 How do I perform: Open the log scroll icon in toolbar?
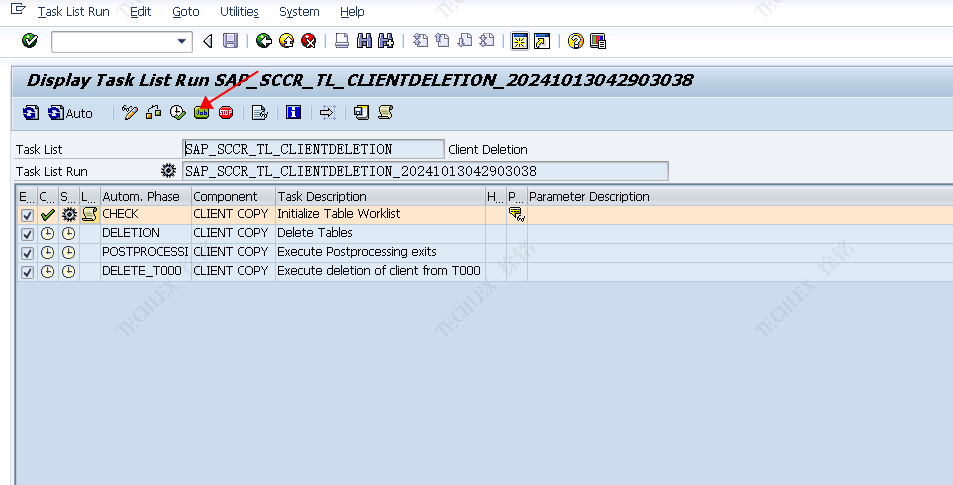click(385, 113)
